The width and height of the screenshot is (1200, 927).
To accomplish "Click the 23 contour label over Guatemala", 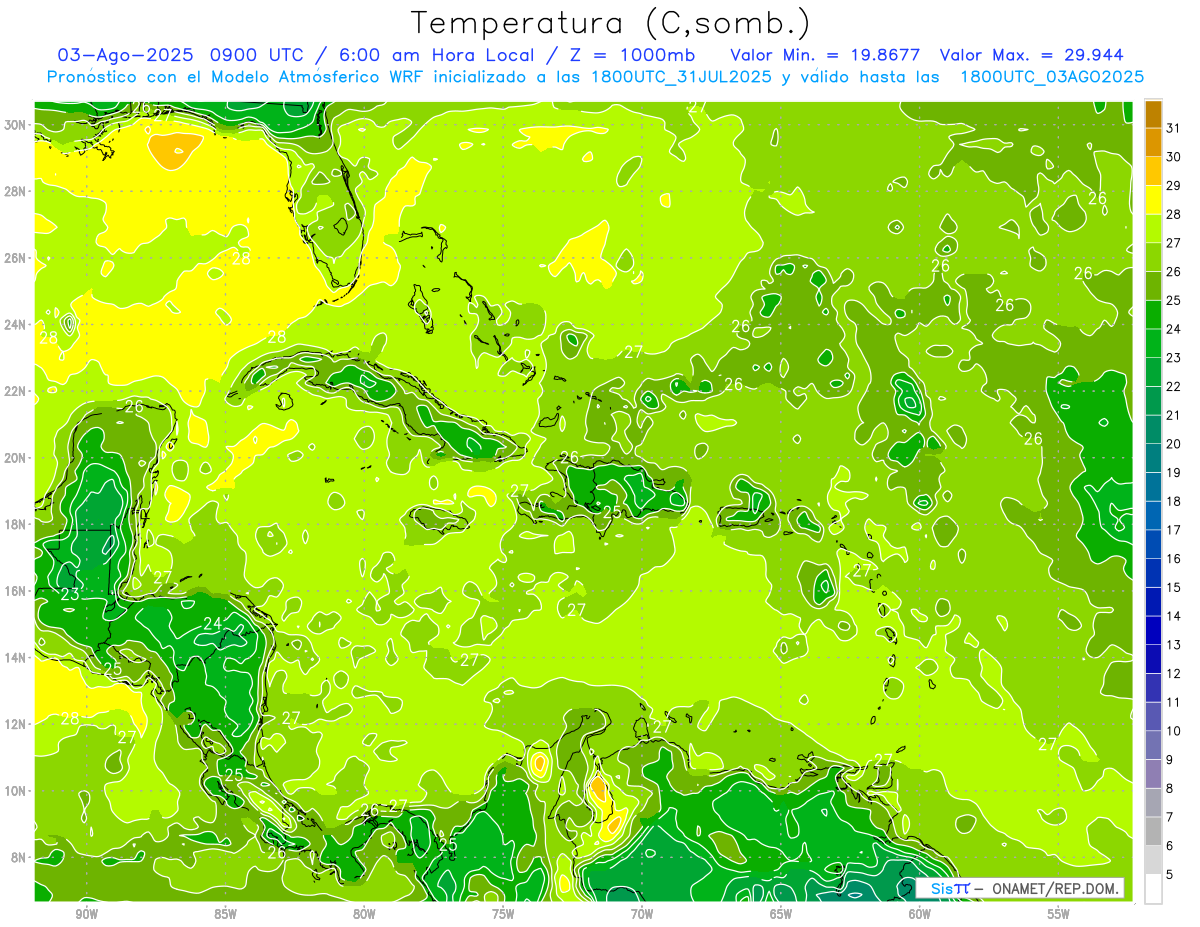I will point(70,594).
